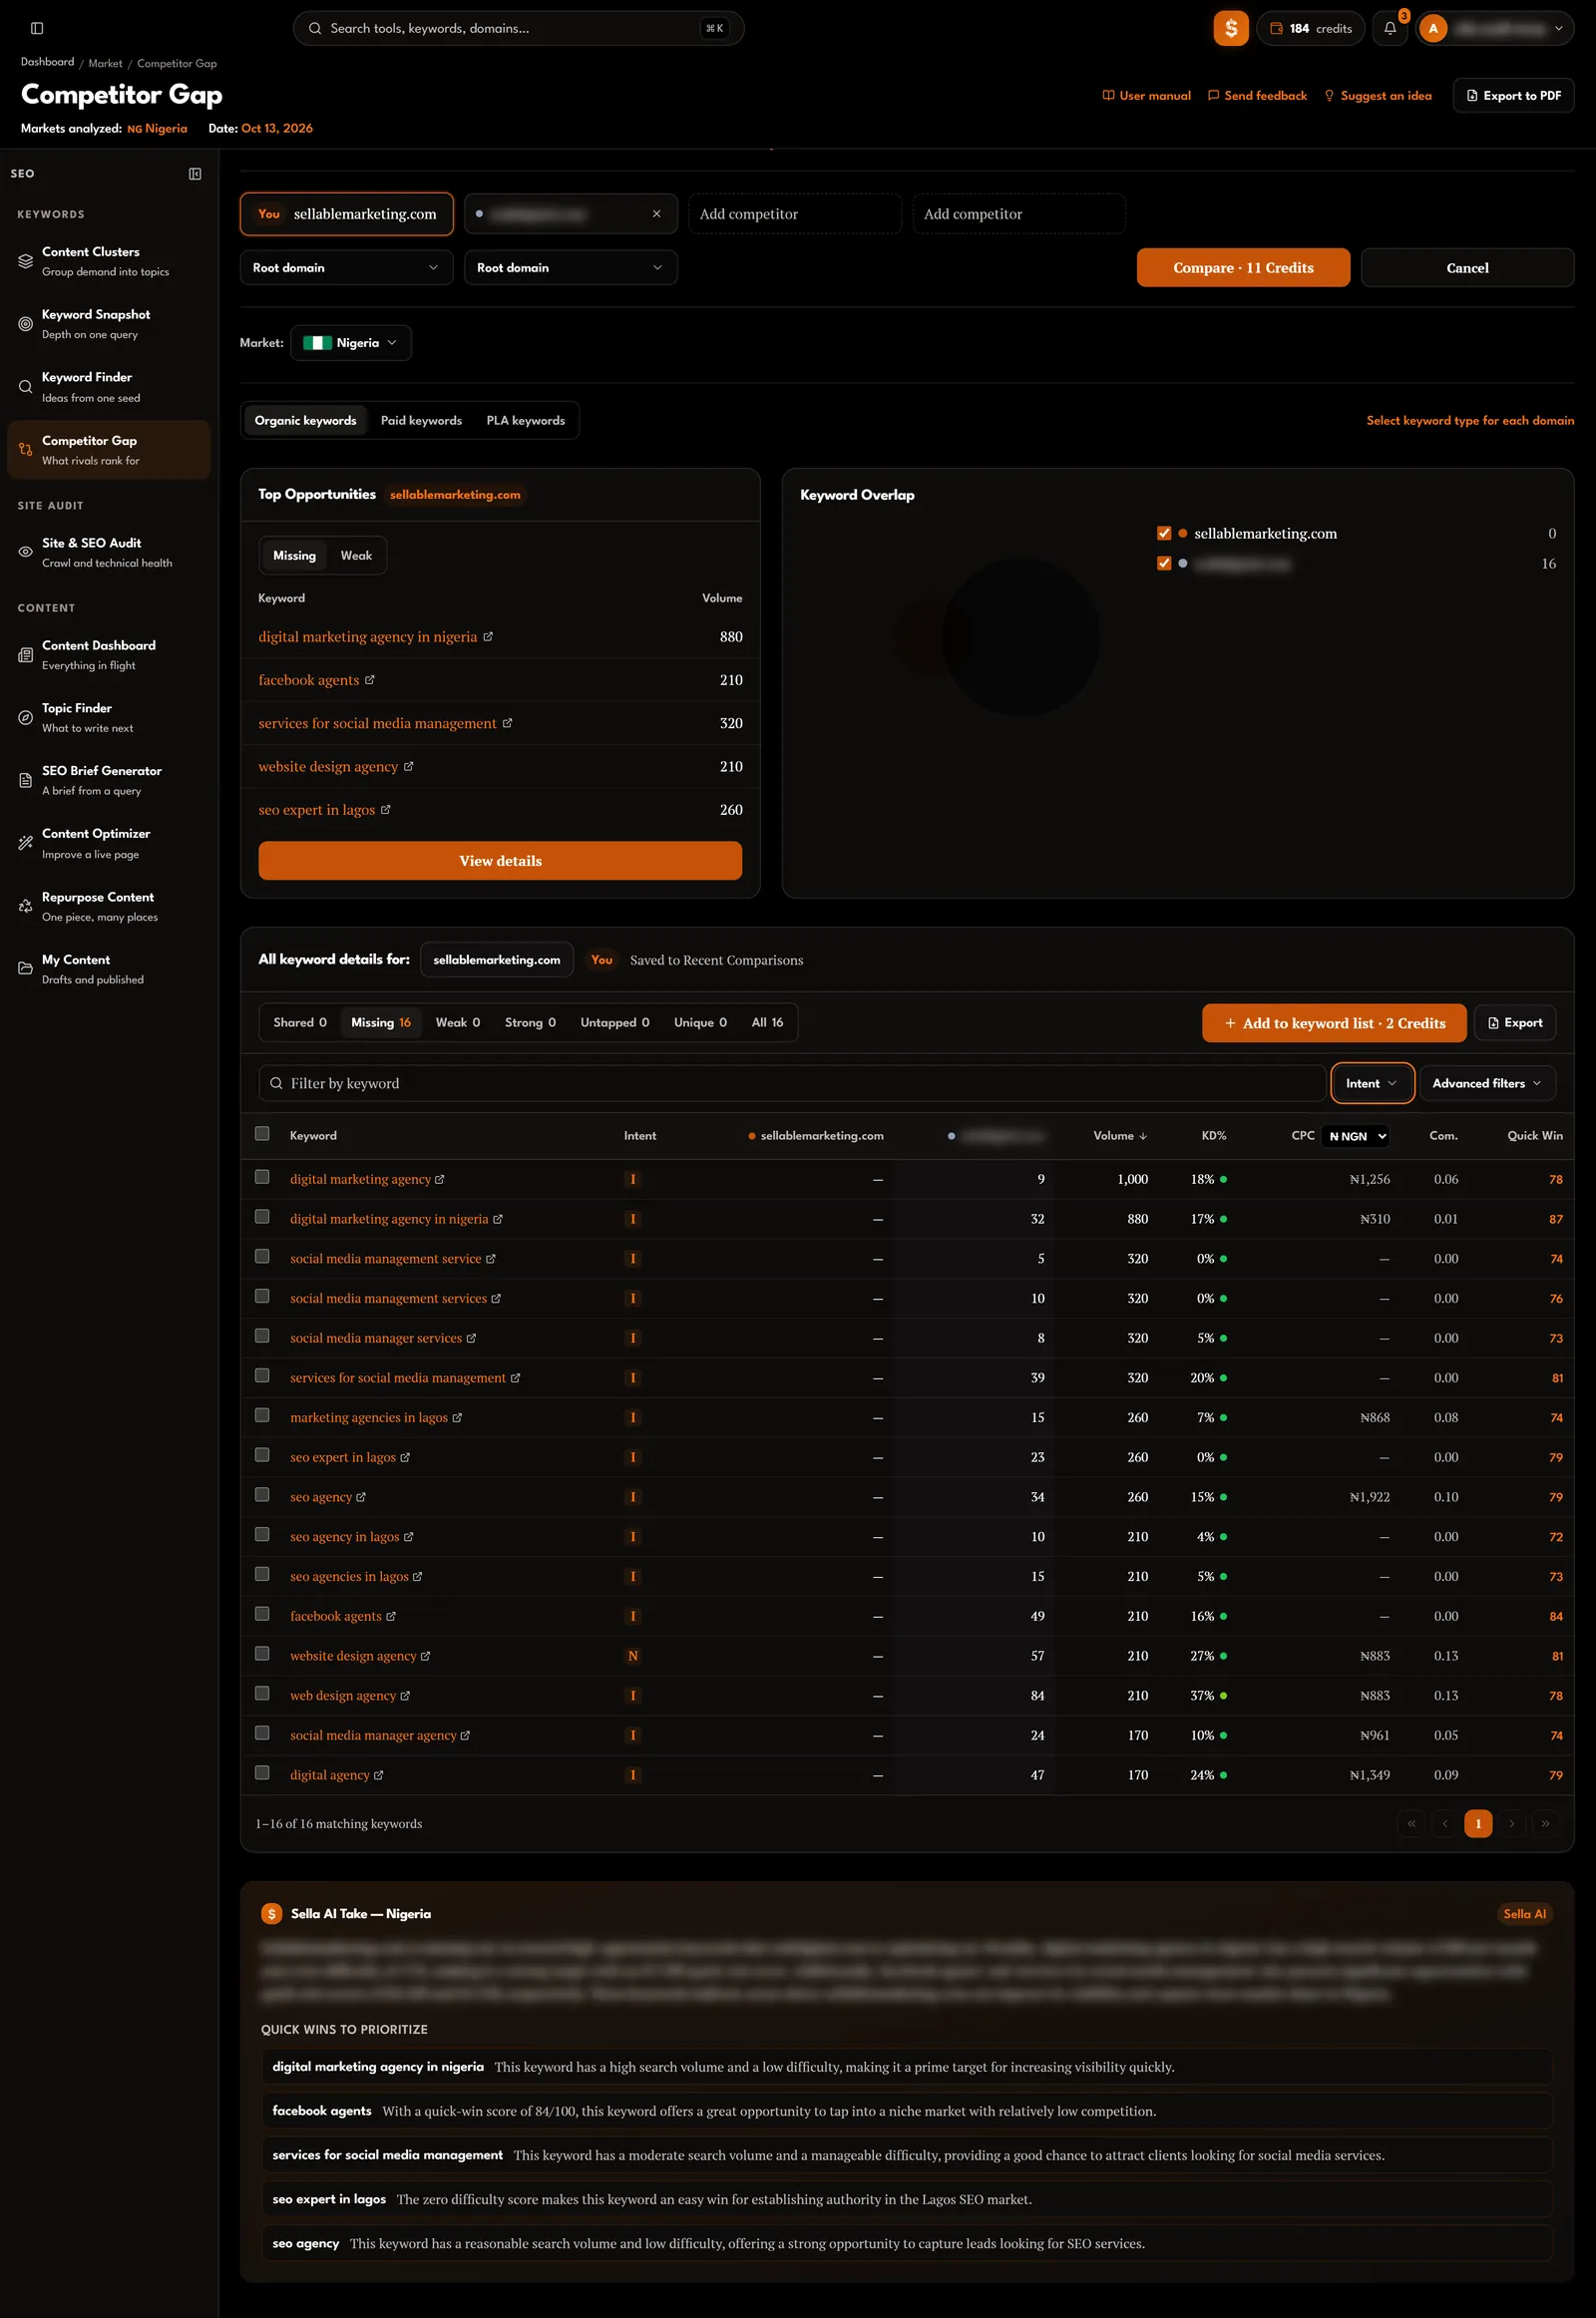Open the Nigeria market dropdown
The image size is (1596, 2318).
(350, 343)
